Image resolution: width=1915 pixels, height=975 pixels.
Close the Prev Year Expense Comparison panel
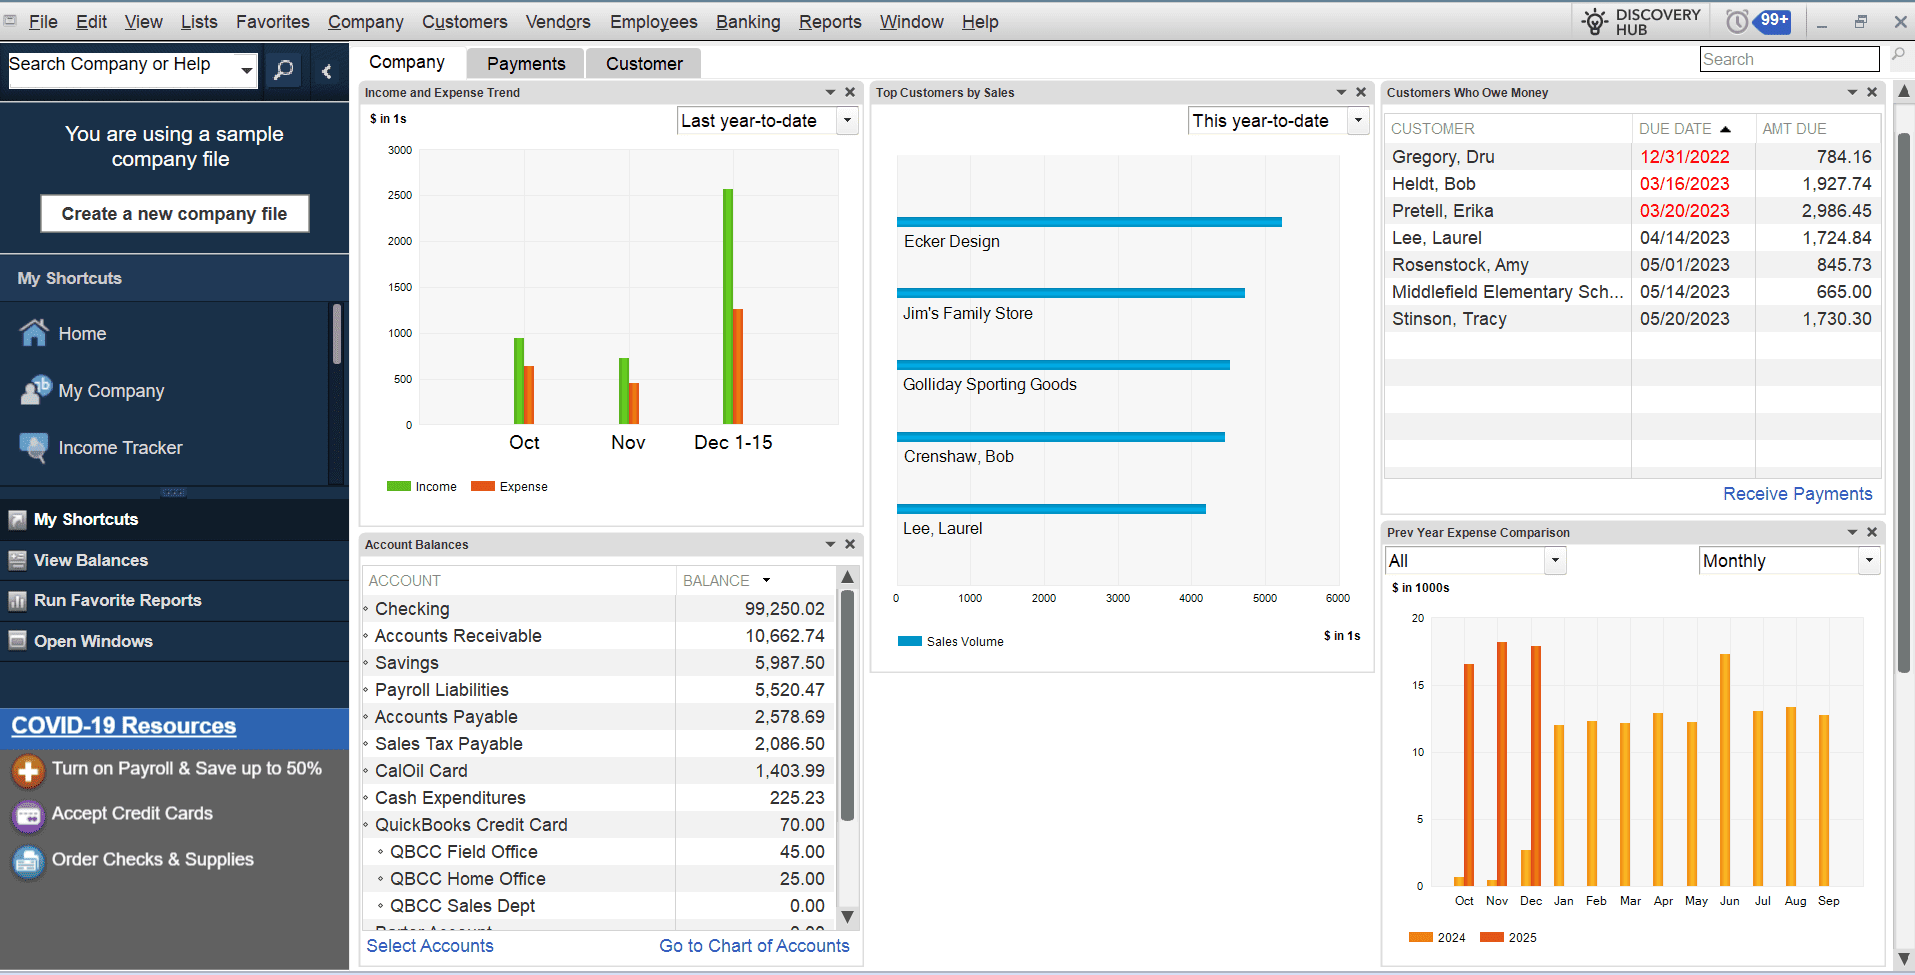1872,532
